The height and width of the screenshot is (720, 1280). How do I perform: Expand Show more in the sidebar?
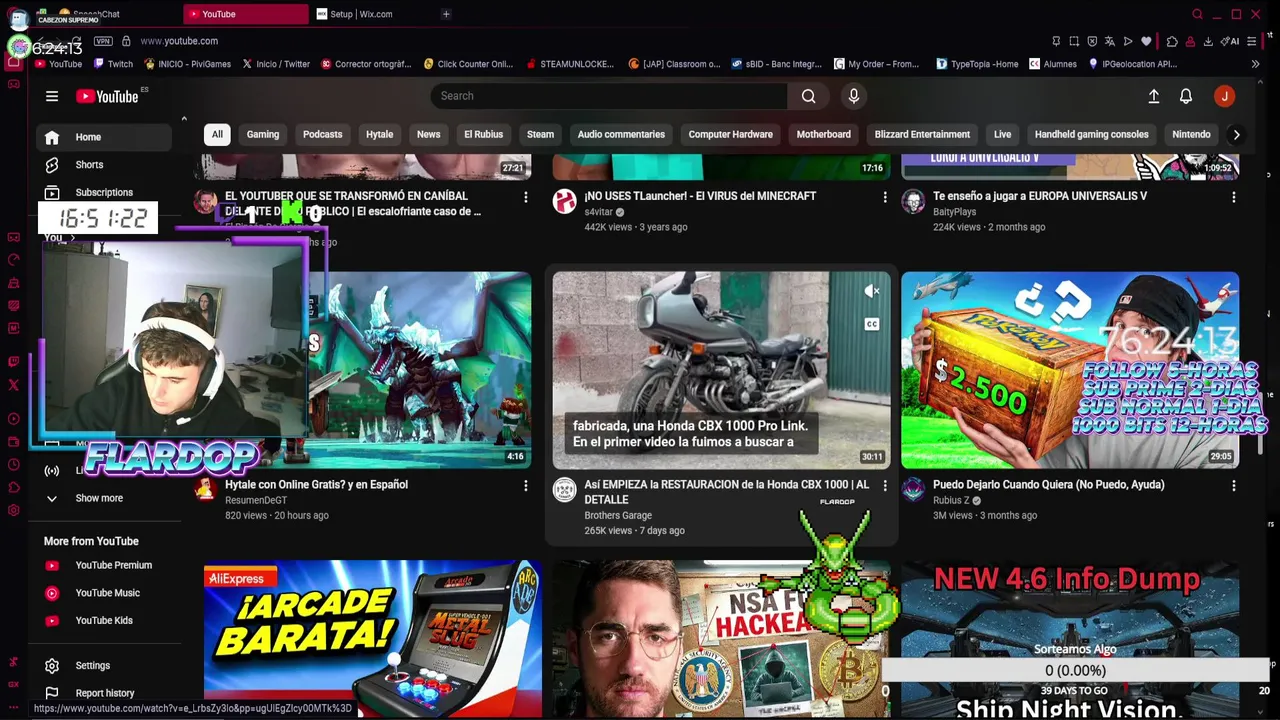coord(99,498)
